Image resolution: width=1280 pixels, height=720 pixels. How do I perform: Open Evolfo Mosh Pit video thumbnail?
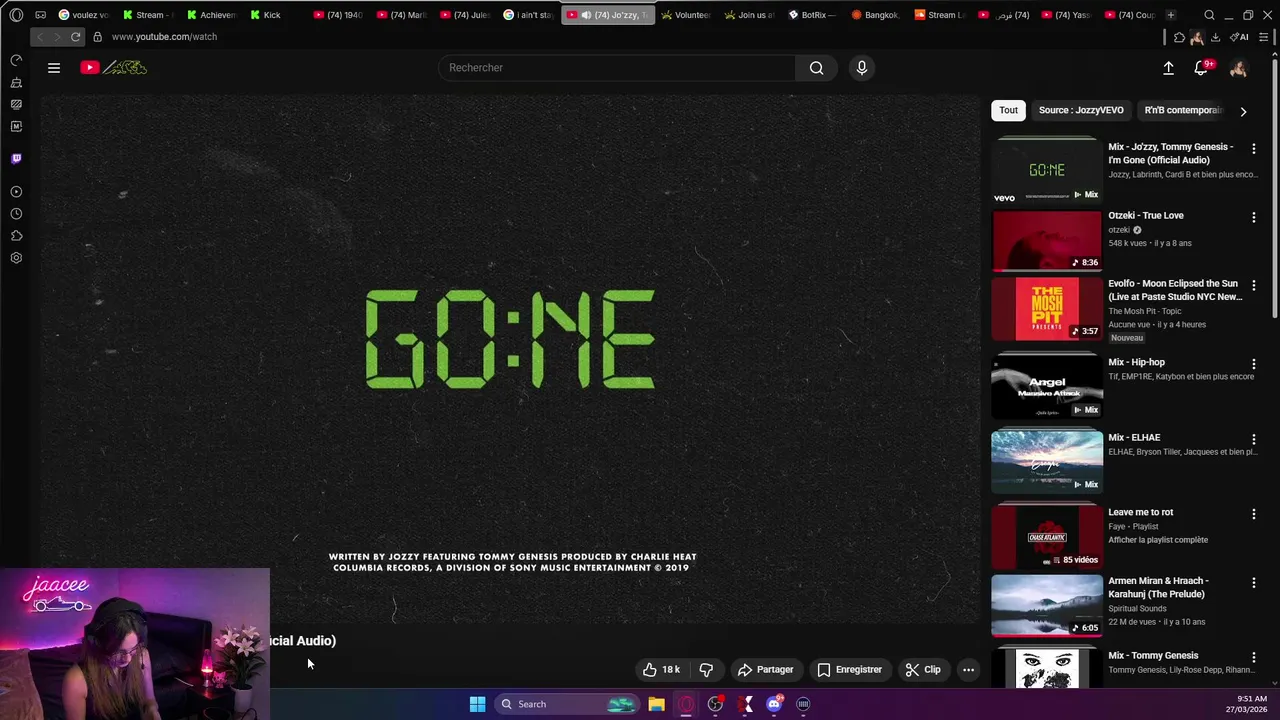pos(1047,309)
